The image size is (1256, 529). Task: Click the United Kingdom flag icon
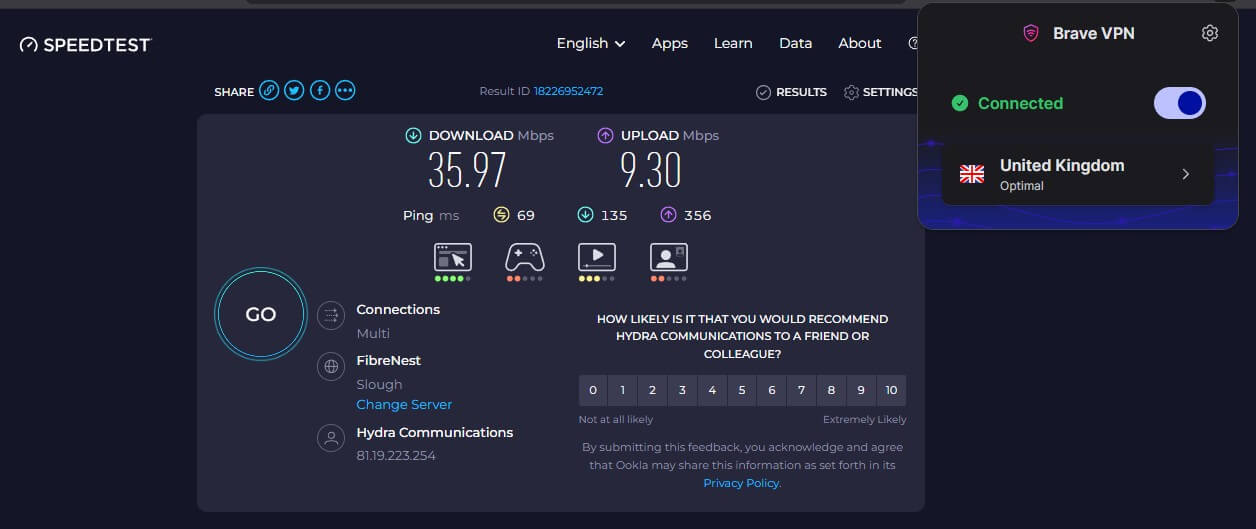coord(972,174)
